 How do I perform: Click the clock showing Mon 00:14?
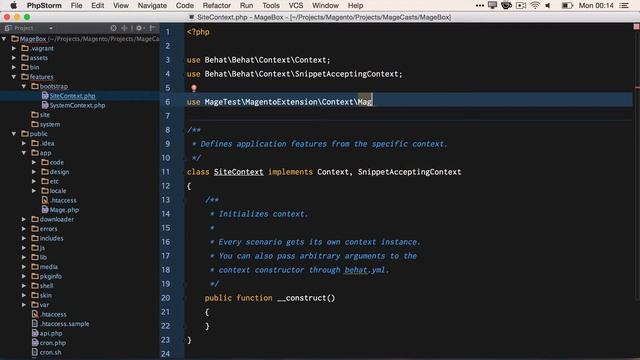point(596,5)
